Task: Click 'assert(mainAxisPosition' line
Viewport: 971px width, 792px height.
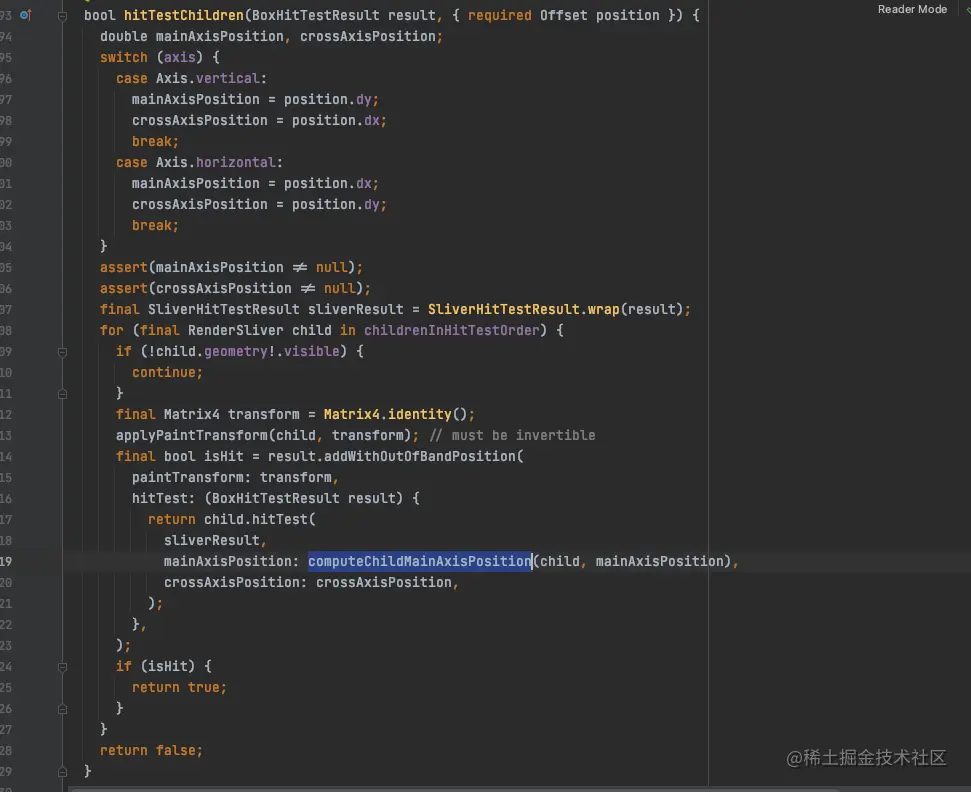Action: pyautogui.click(x=231, y=268)
